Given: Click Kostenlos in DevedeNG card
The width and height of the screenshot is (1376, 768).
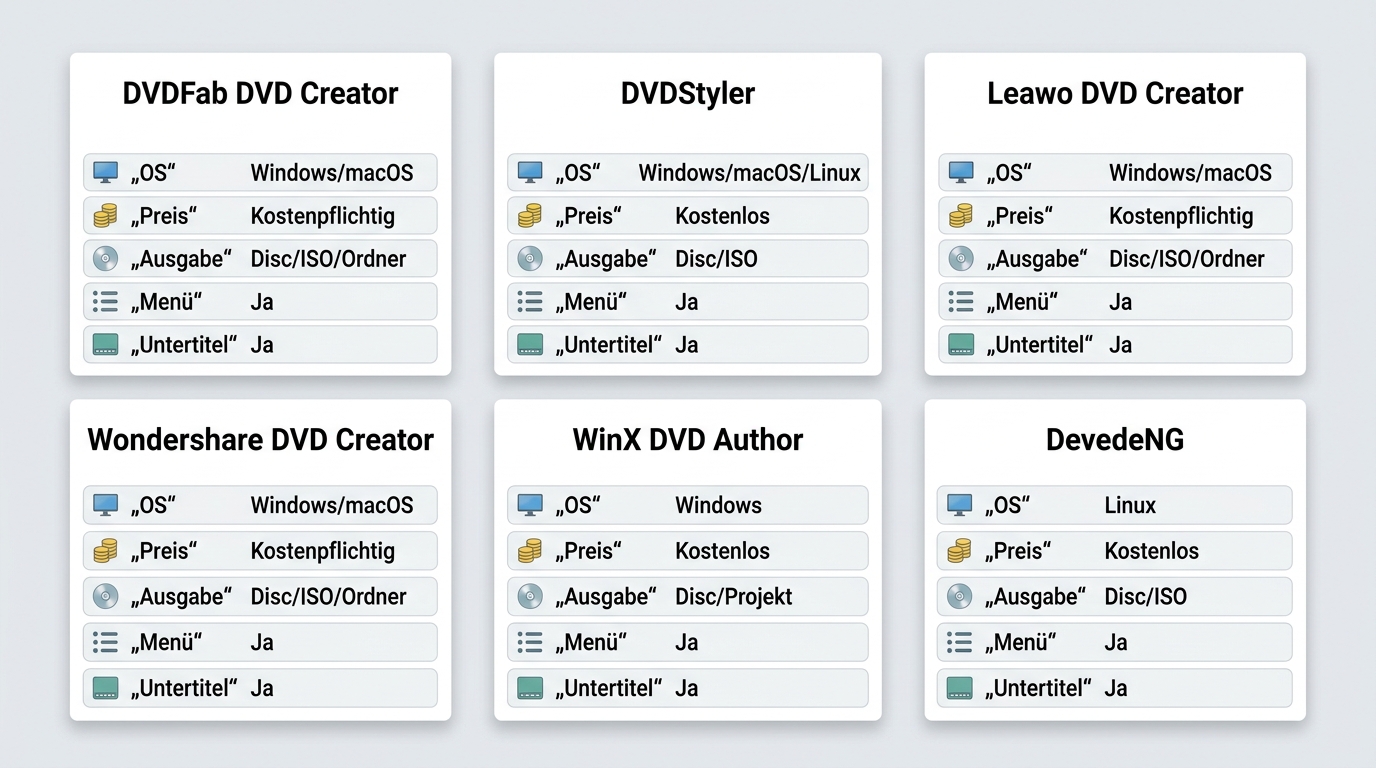Looking at the screenshot, I should (1151, 551).
